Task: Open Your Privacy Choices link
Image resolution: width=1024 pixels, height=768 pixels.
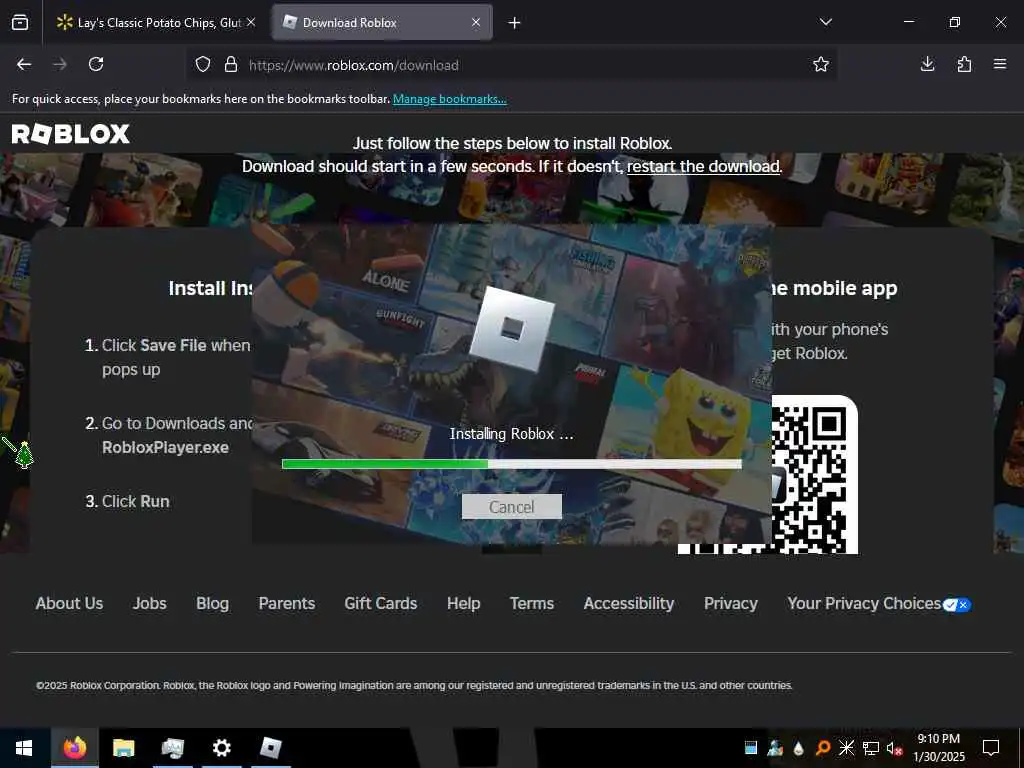Action: (864, 603)
